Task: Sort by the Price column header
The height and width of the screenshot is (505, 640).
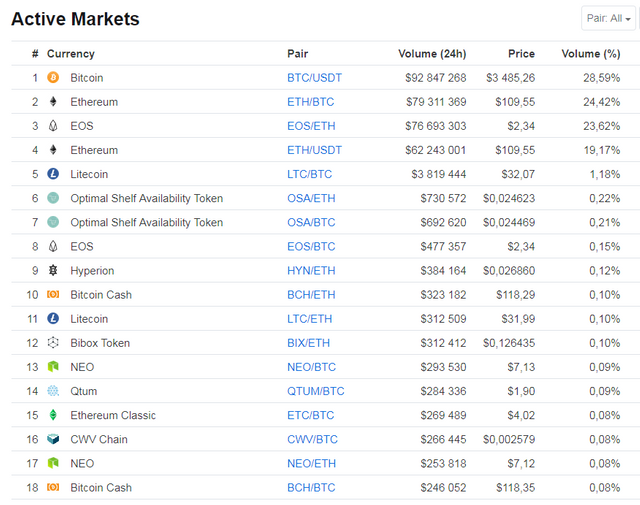Action: (x=521, y=53)
